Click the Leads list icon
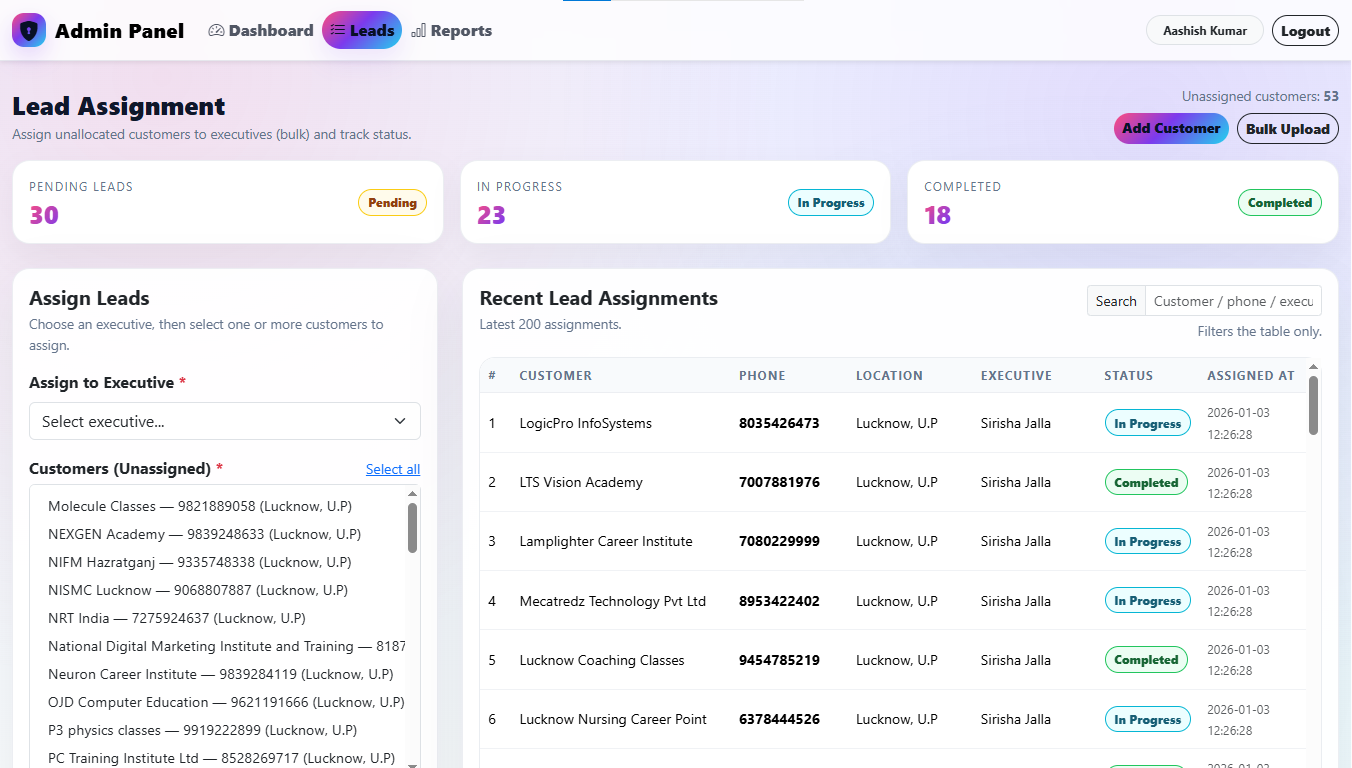The width and height of the screenshot is (1352, 768). coord(337,30)
